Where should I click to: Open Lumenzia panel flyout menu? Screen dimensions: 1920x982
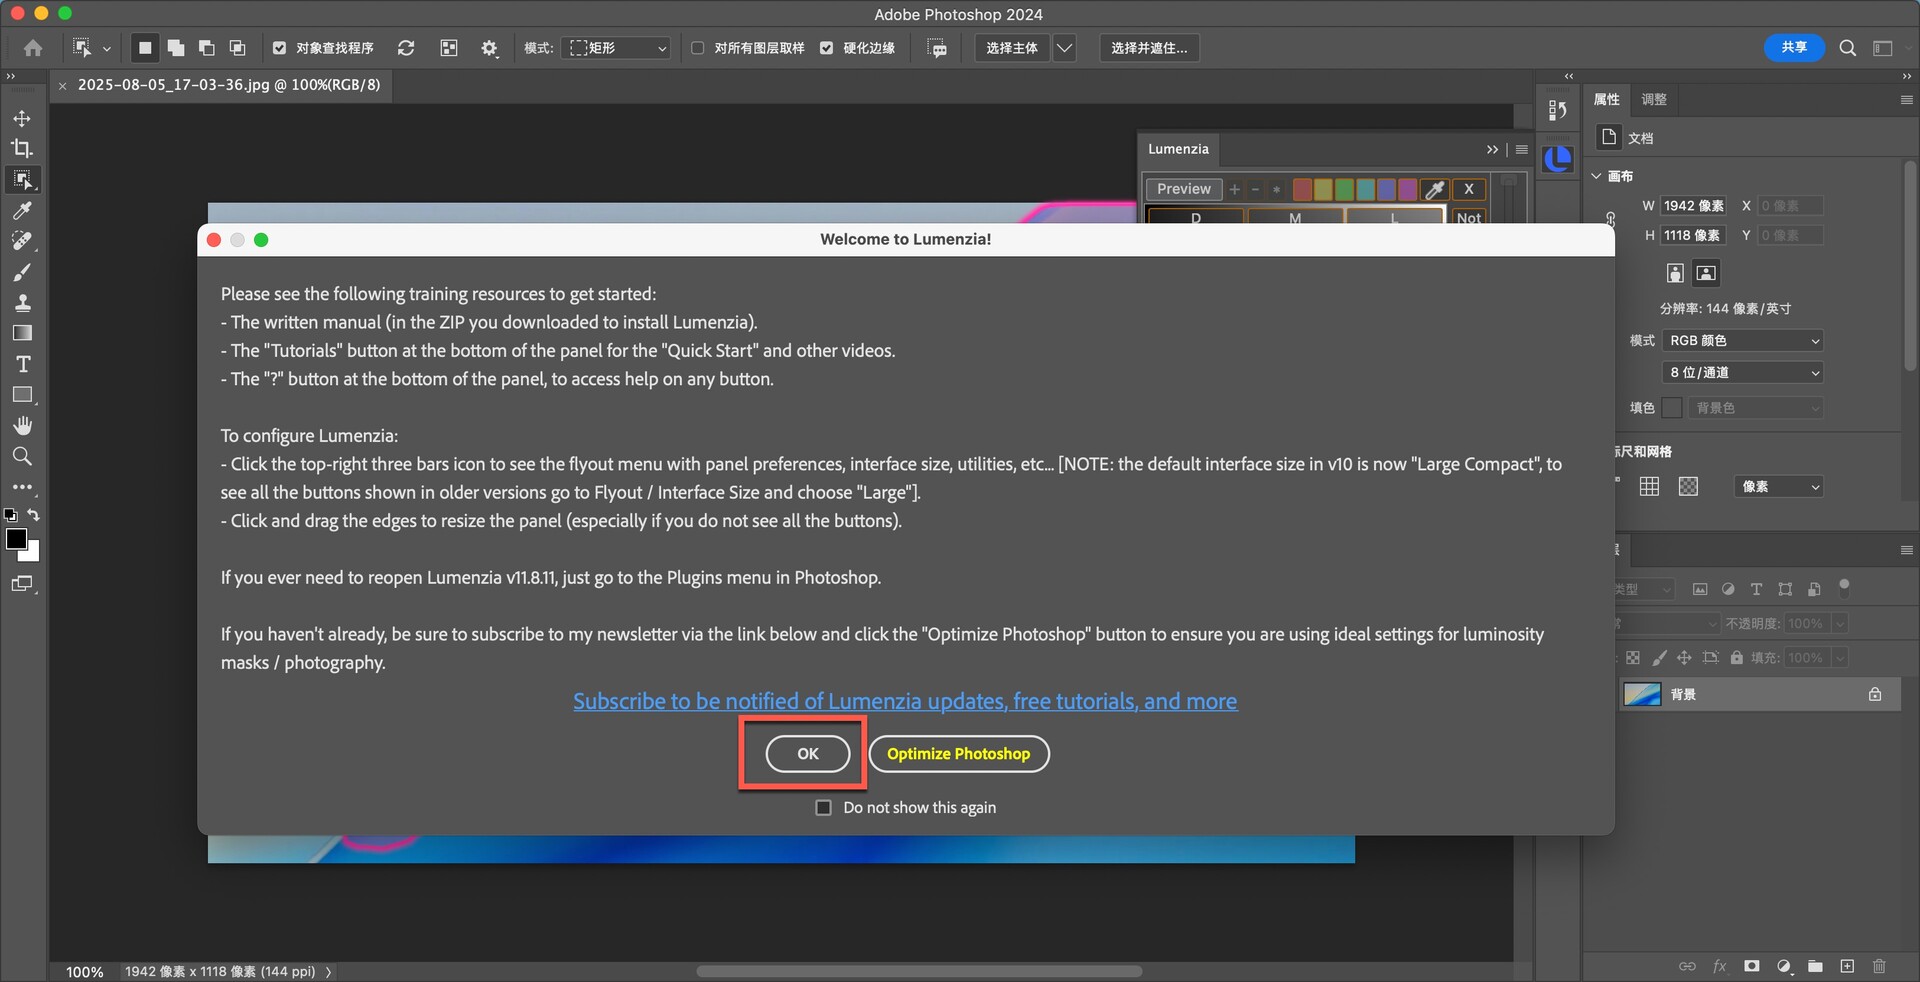[x=1522, y=149]
